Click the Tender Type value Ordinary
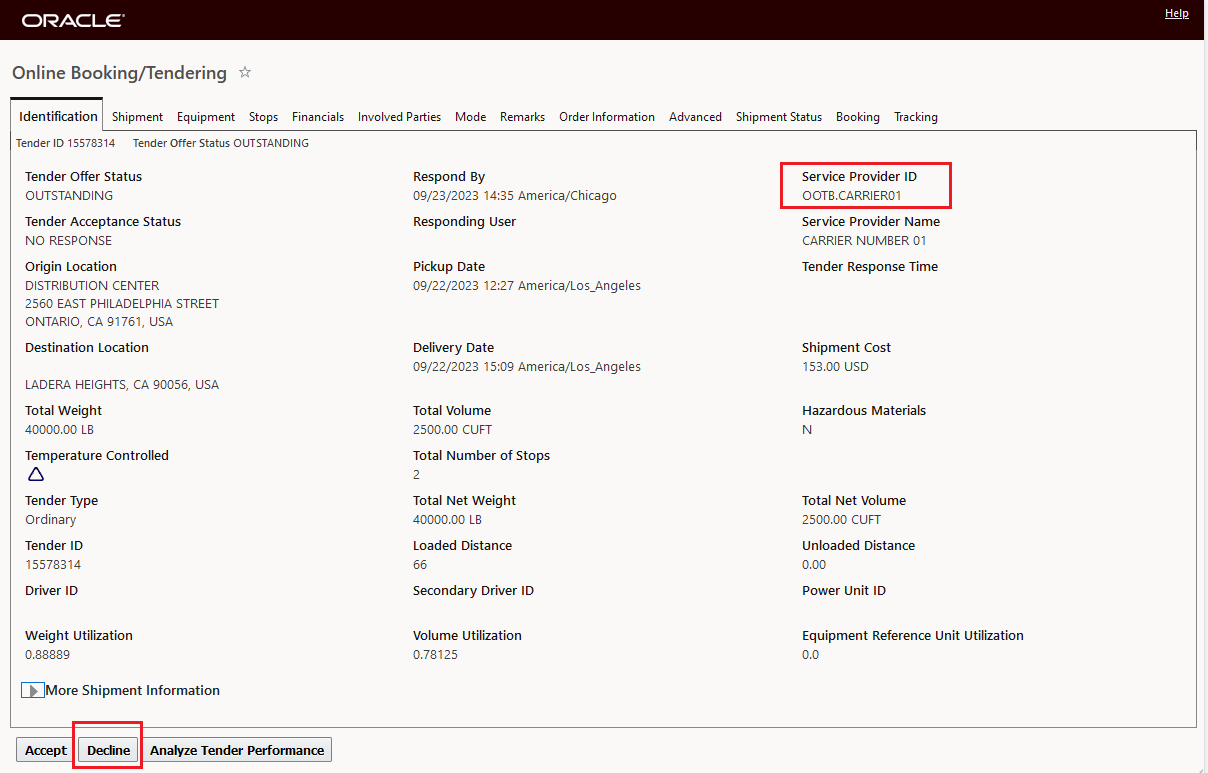 point(51,520)
